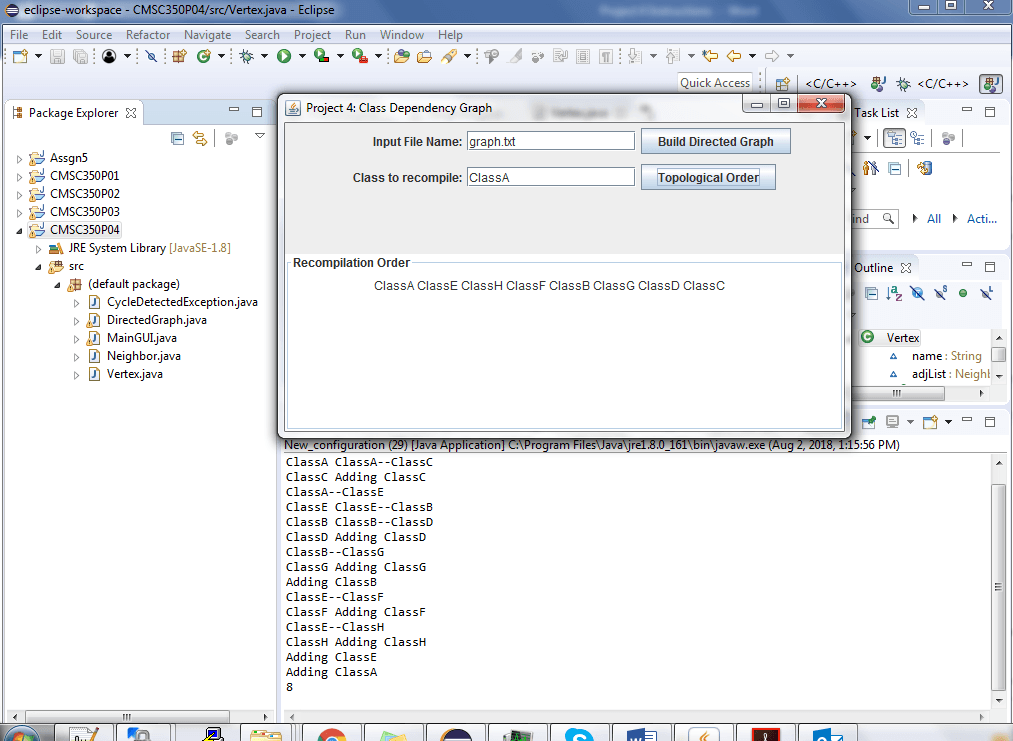Select the active Java perspective button
This screenshot has height=741, width=1013.
[990, 83]
